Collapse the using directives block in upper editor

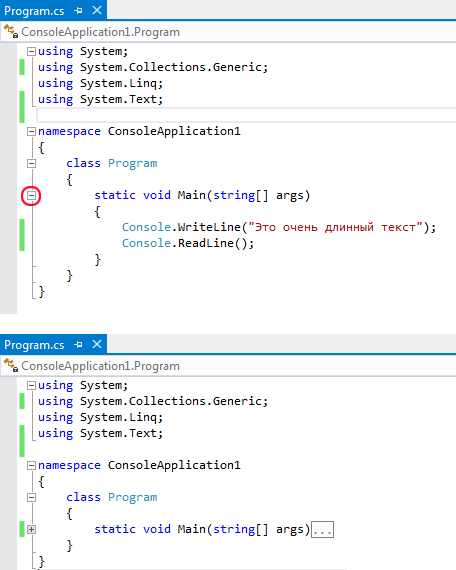point(32,51)
